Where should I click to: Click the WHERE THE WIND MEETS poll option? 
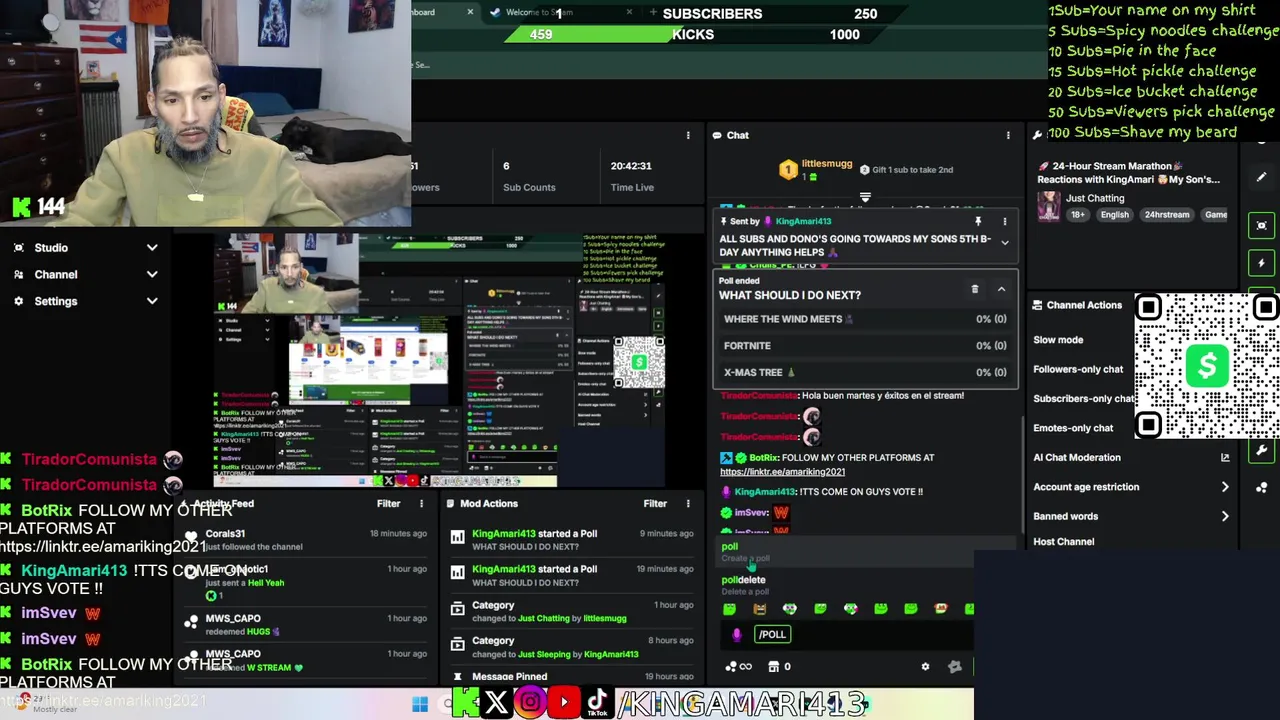865,319
